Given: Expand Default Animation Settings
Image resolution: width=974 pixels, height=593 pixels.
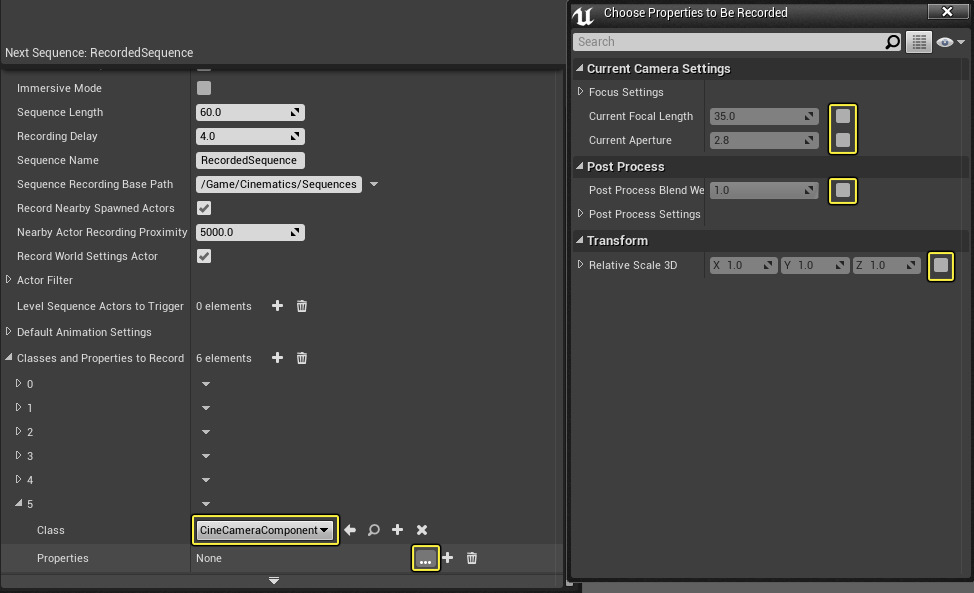Looking at the screenshot, I should pos(9,332).
